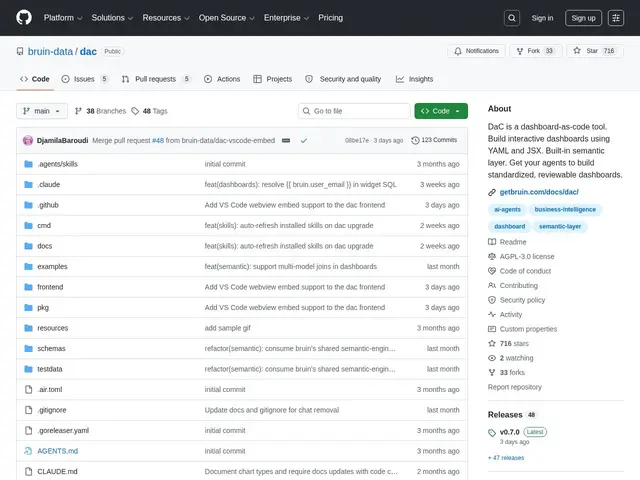Open the main branch dropdown
The width and height of the screenshot is (640, 480).
(42, 111)
